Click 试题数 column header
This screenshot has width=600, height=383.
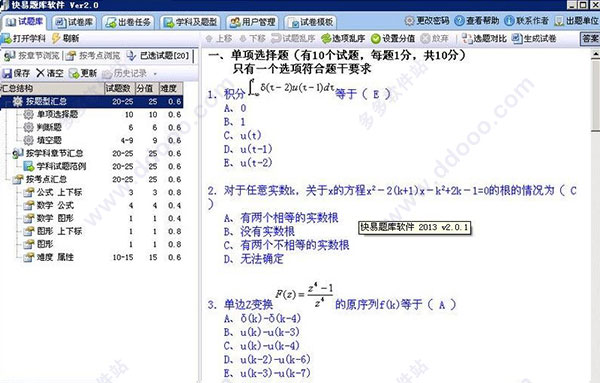pos(120,88)
